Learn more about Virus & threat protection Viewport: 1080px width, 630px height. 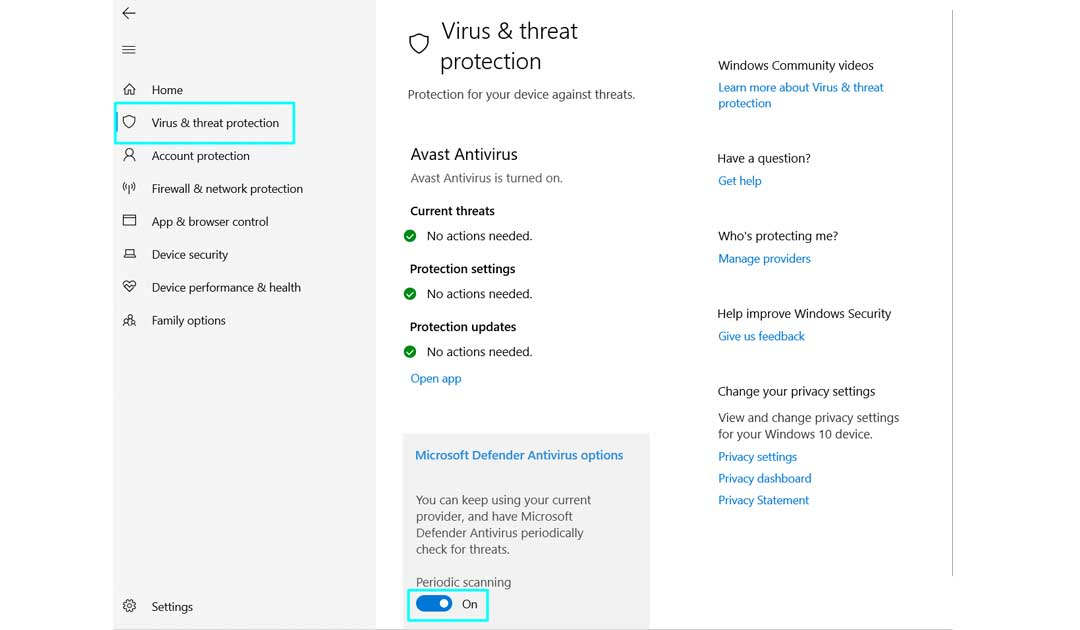pos(800,95)
